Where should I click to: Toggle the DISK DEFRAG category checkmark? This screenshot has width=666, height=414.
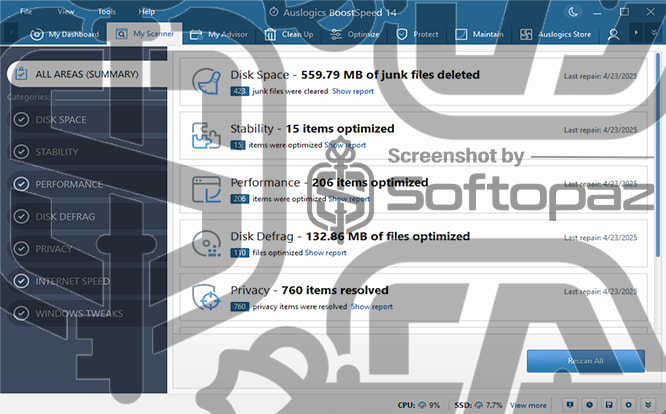tap(21, 216)
